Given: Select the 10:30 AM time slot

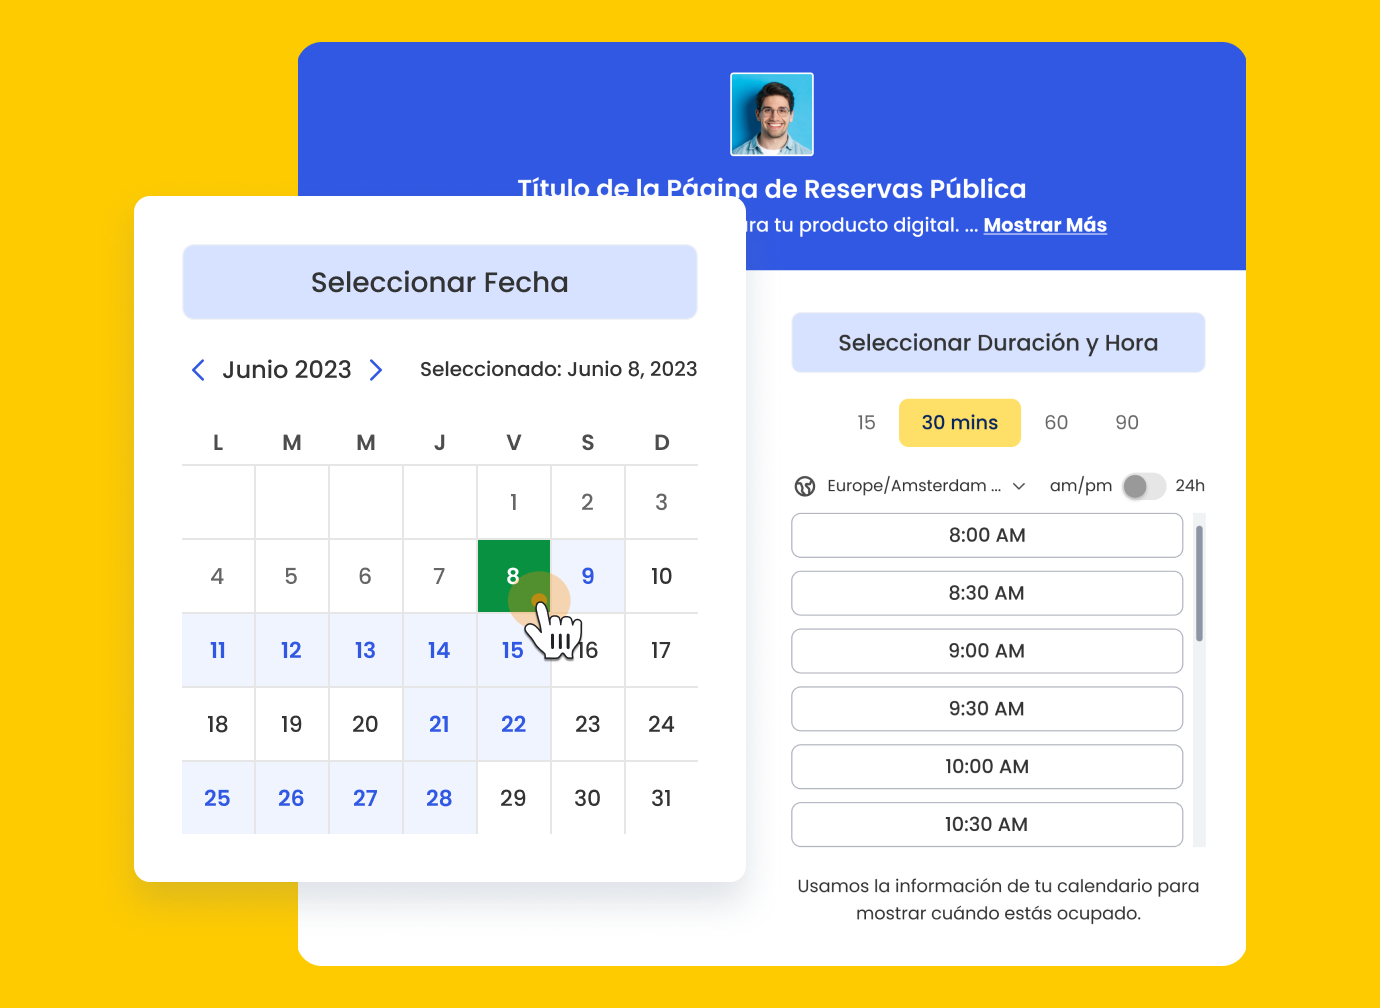Looking at the screenshot, I should click(x=986, y=825).
